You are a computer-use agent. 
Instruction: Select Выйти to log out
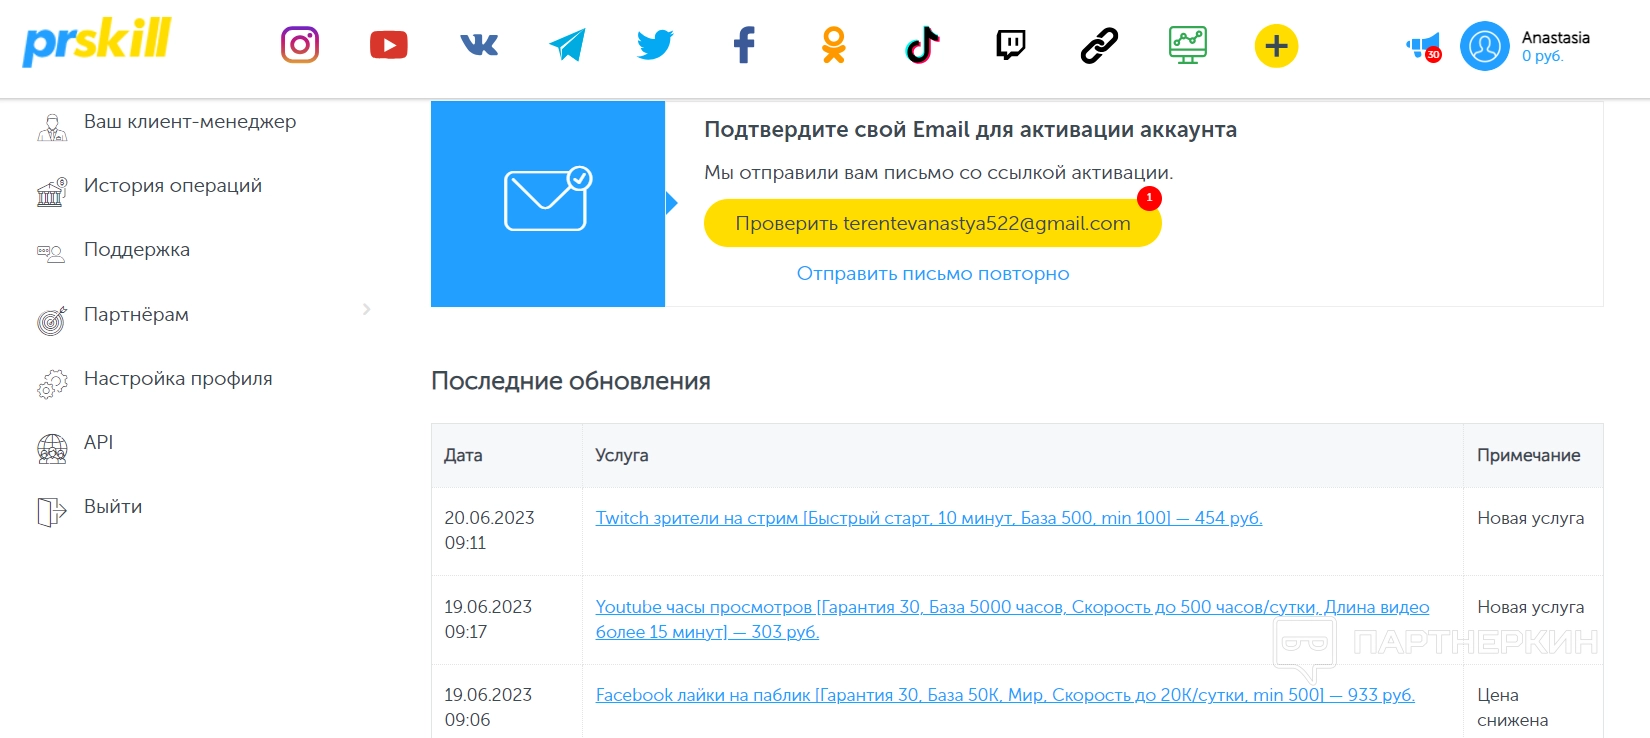pos(113,506)
